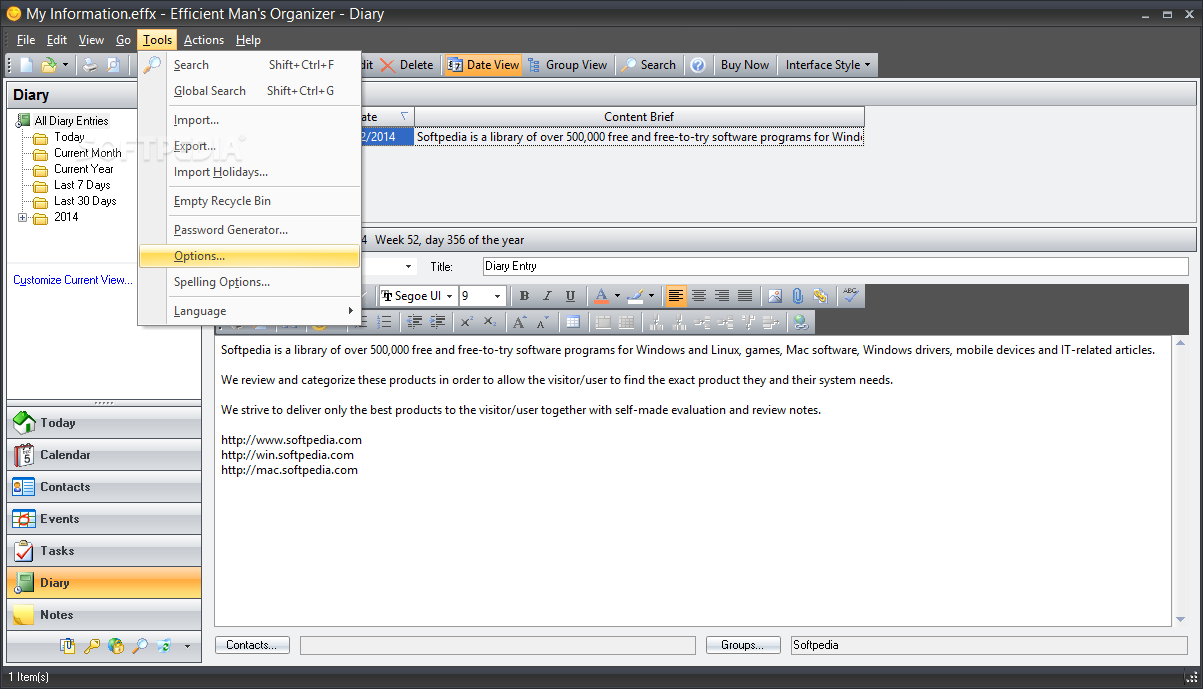Toggle Underline formatting

[570, 296]
